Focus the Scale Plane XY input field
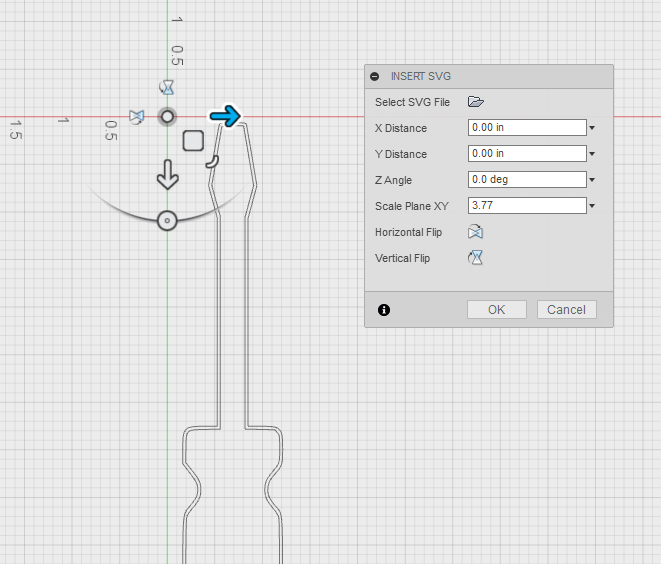The width and height of the screenshot is (661, 564). tap(527, 206)
